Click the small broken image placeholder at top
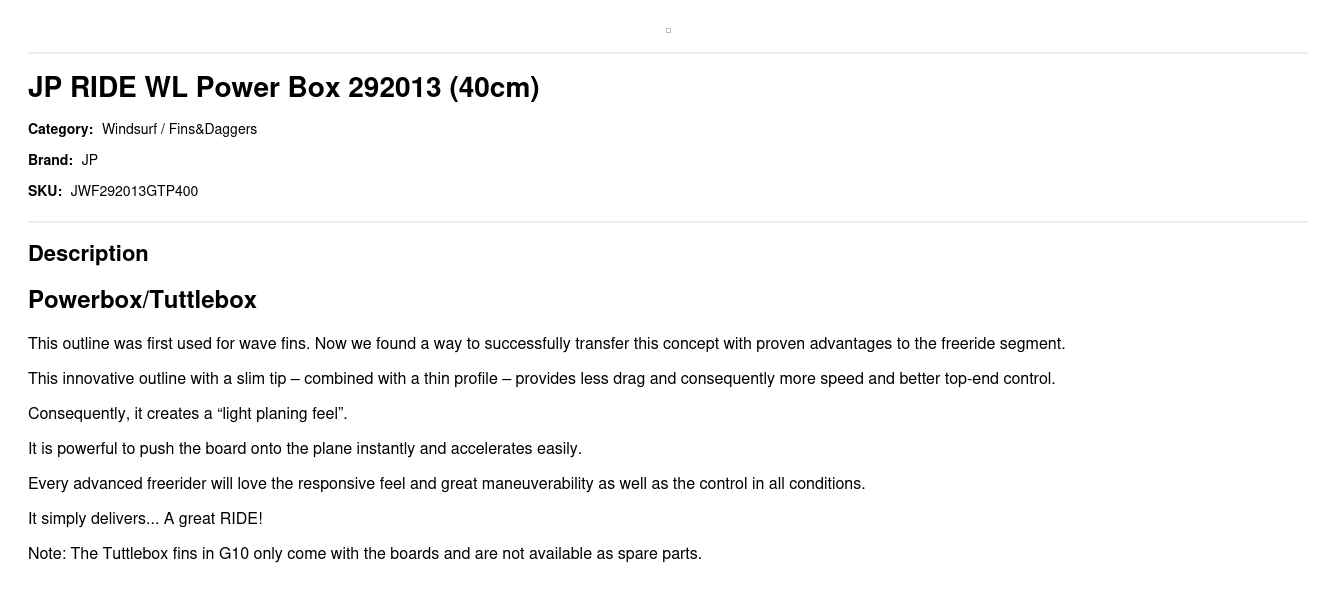The image size is (1328, 609). tap(668, 30)
